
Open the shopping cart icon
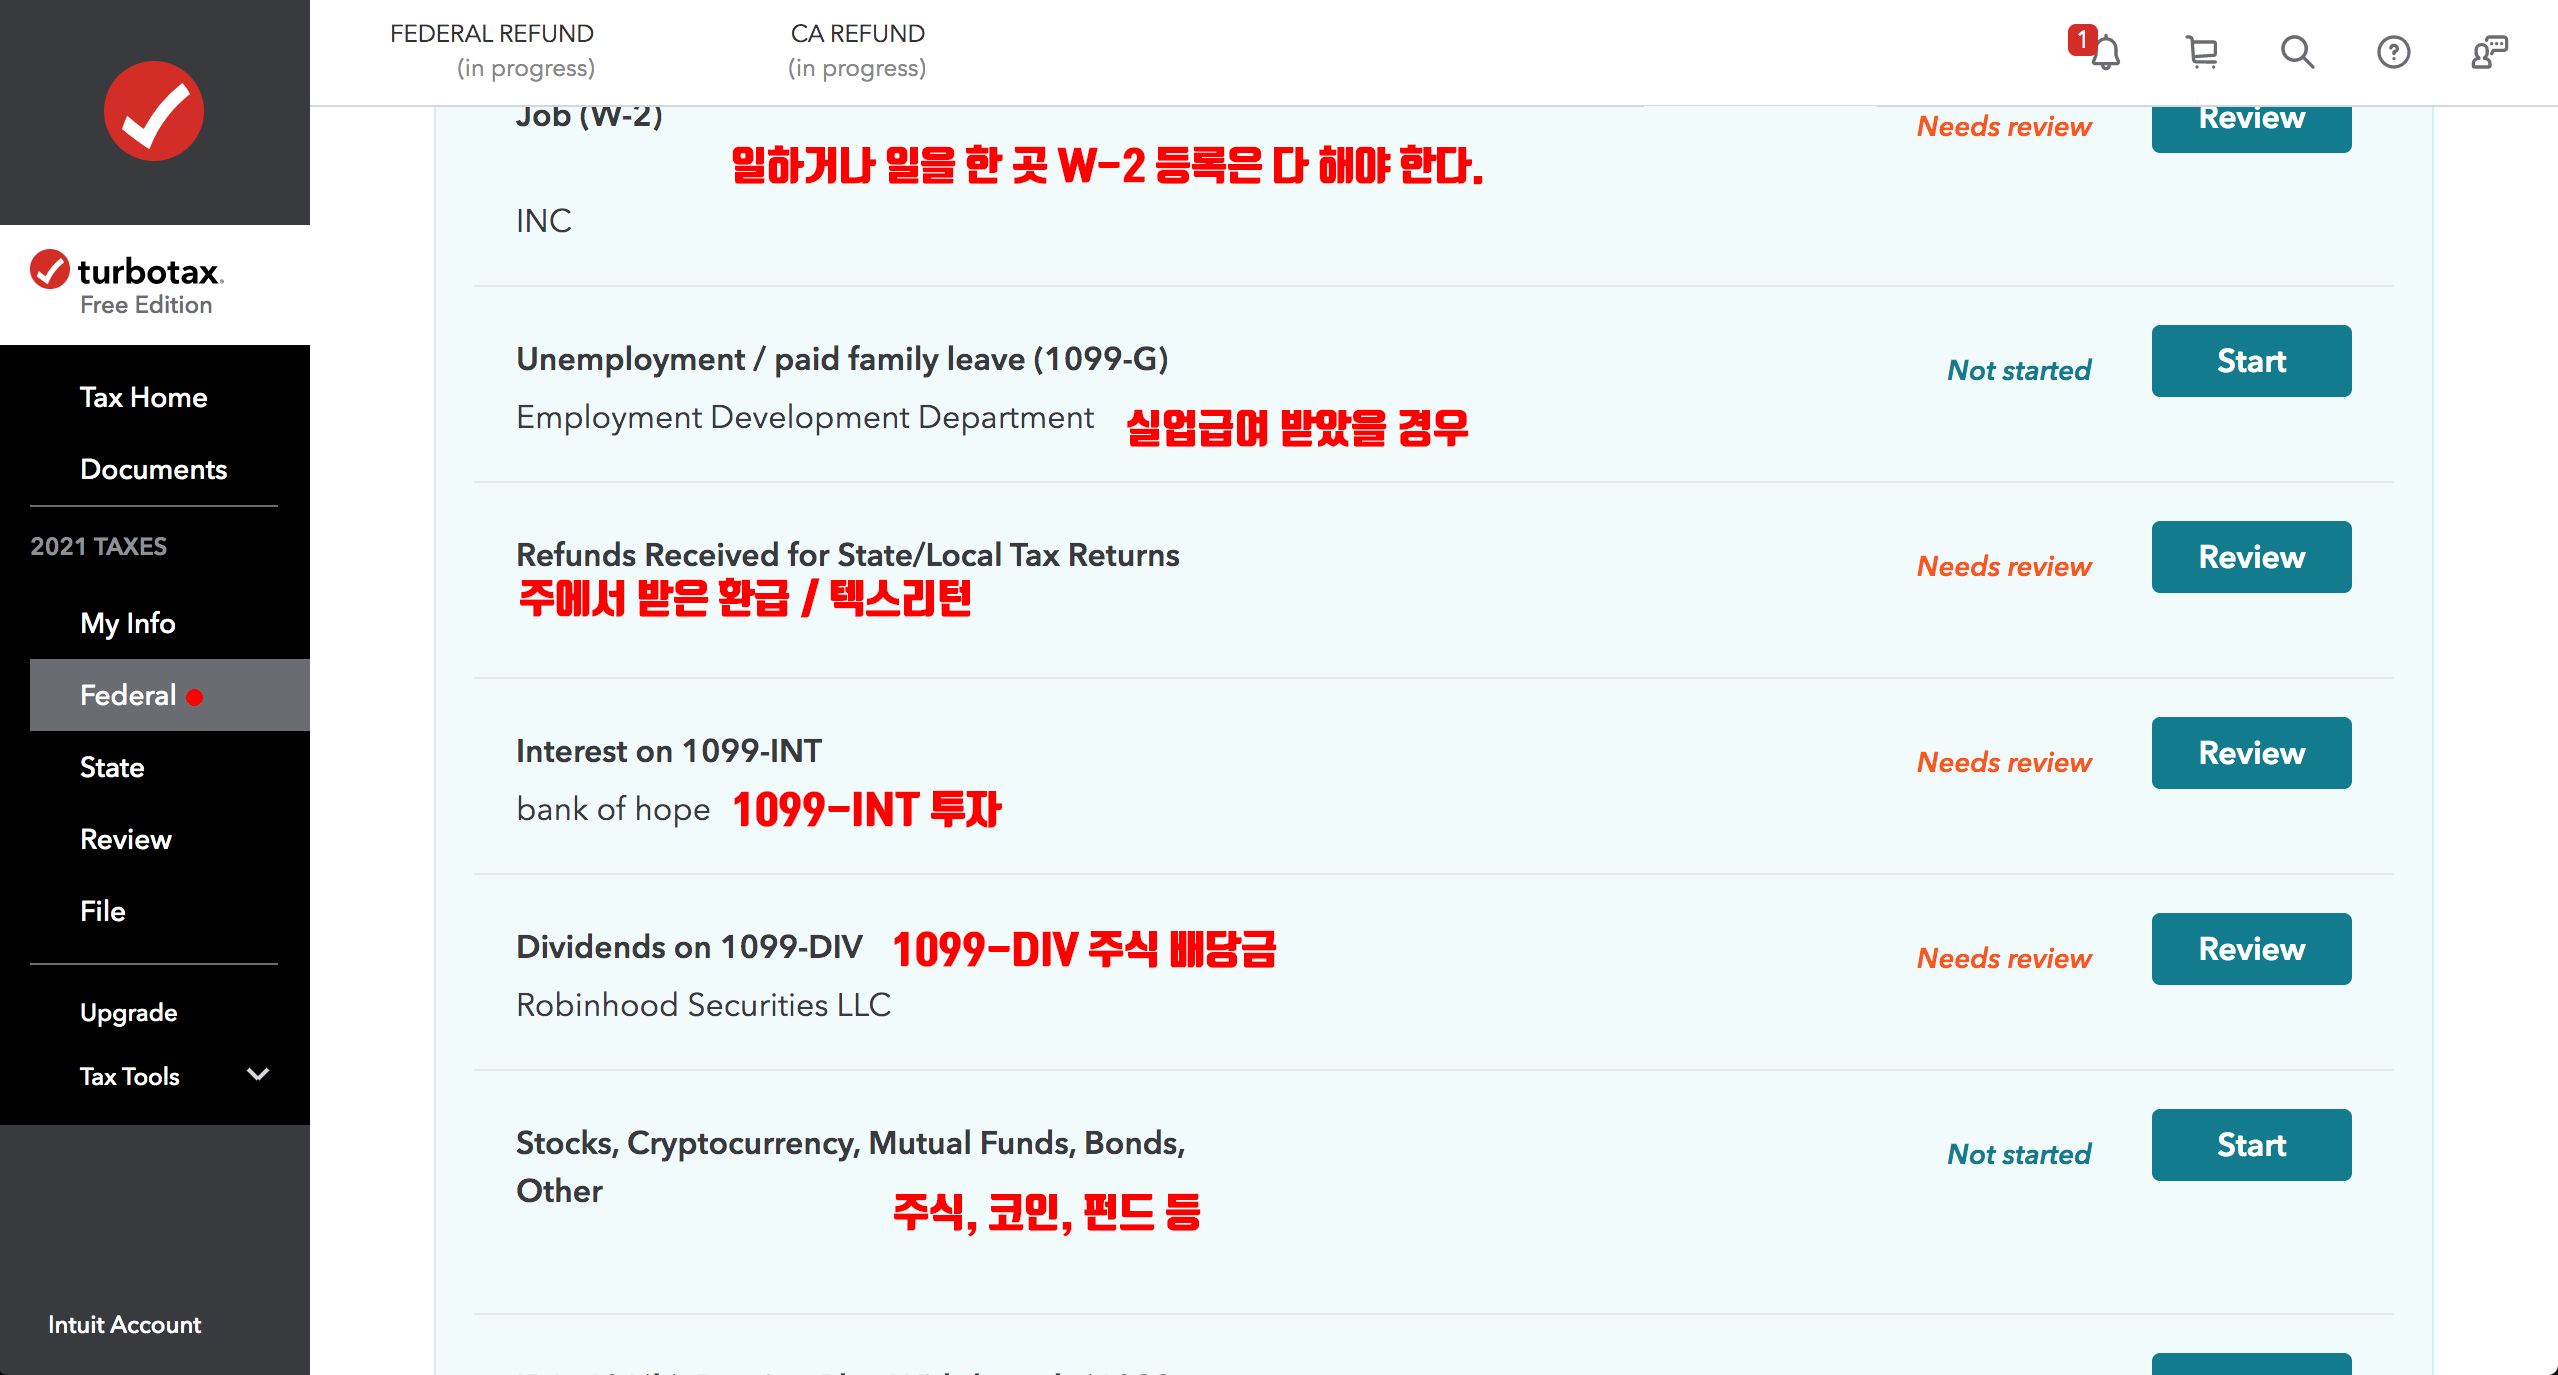coord(2201,52)
